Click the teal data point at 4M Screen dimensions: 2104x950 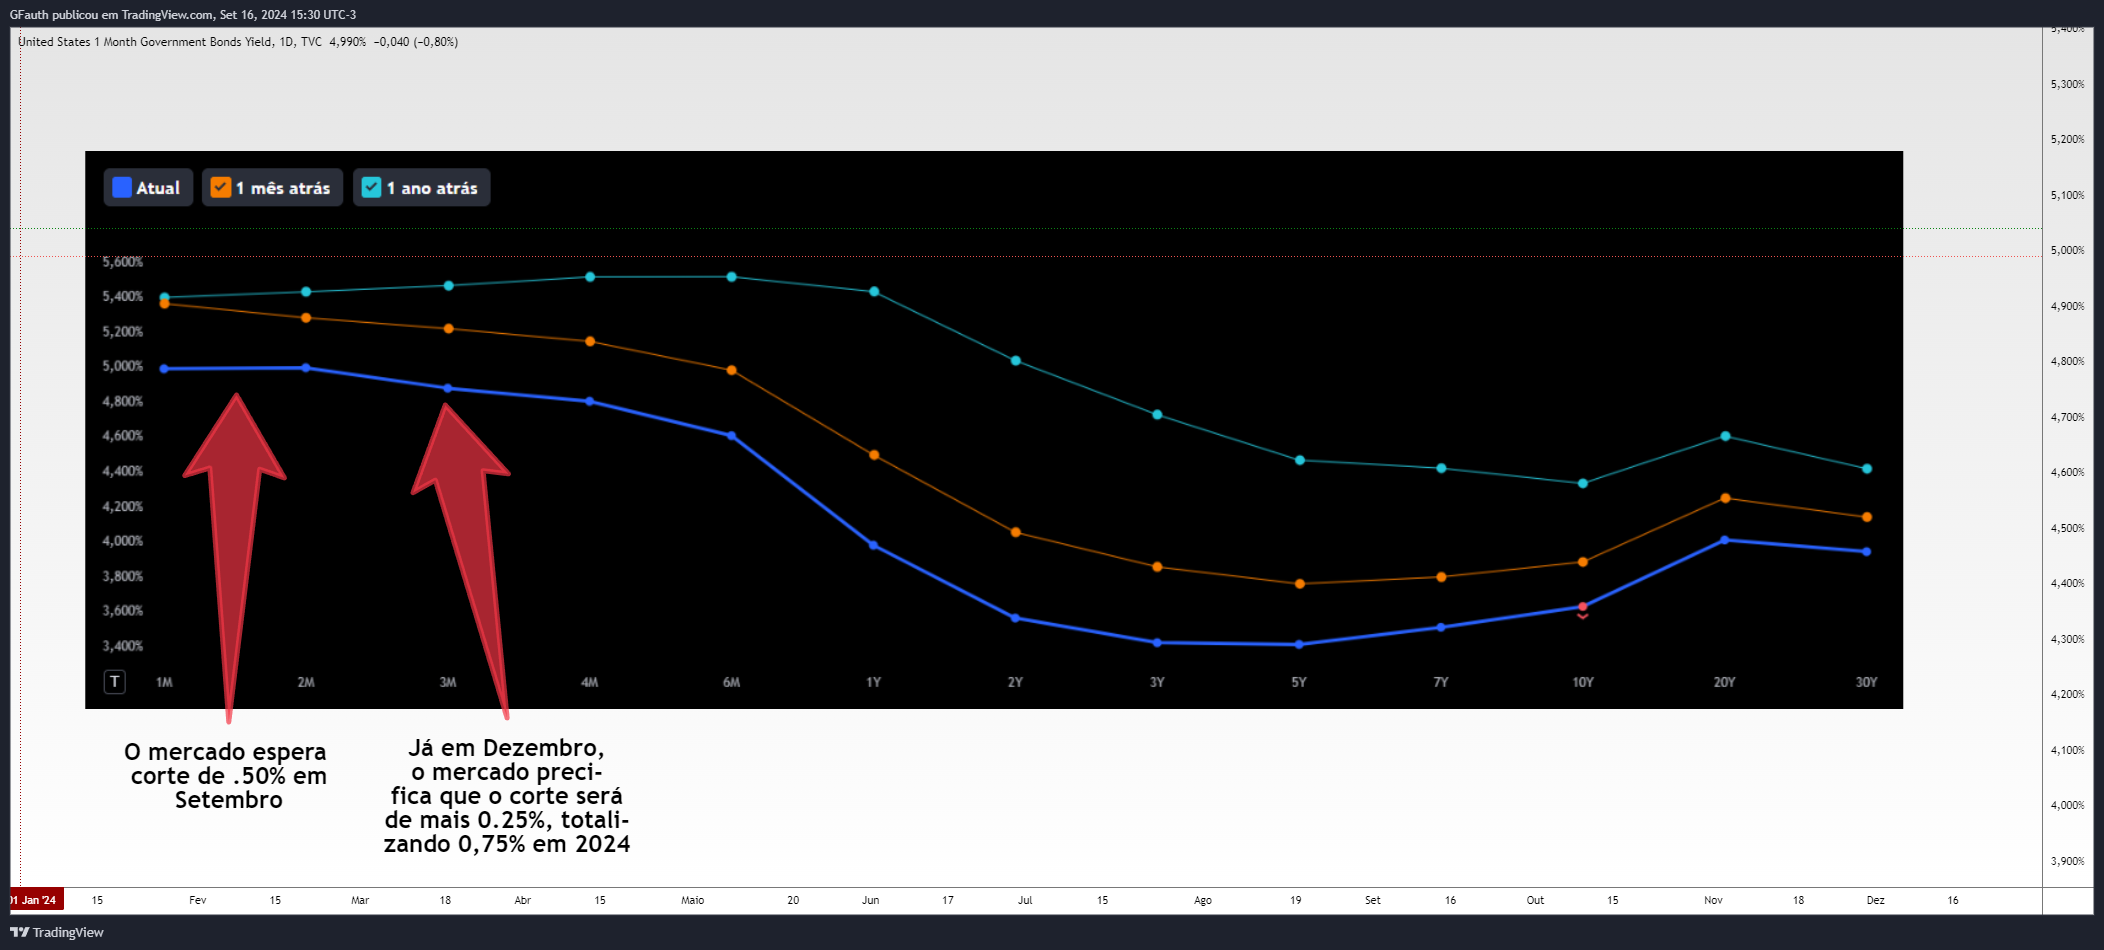click(x=590, y=277)
